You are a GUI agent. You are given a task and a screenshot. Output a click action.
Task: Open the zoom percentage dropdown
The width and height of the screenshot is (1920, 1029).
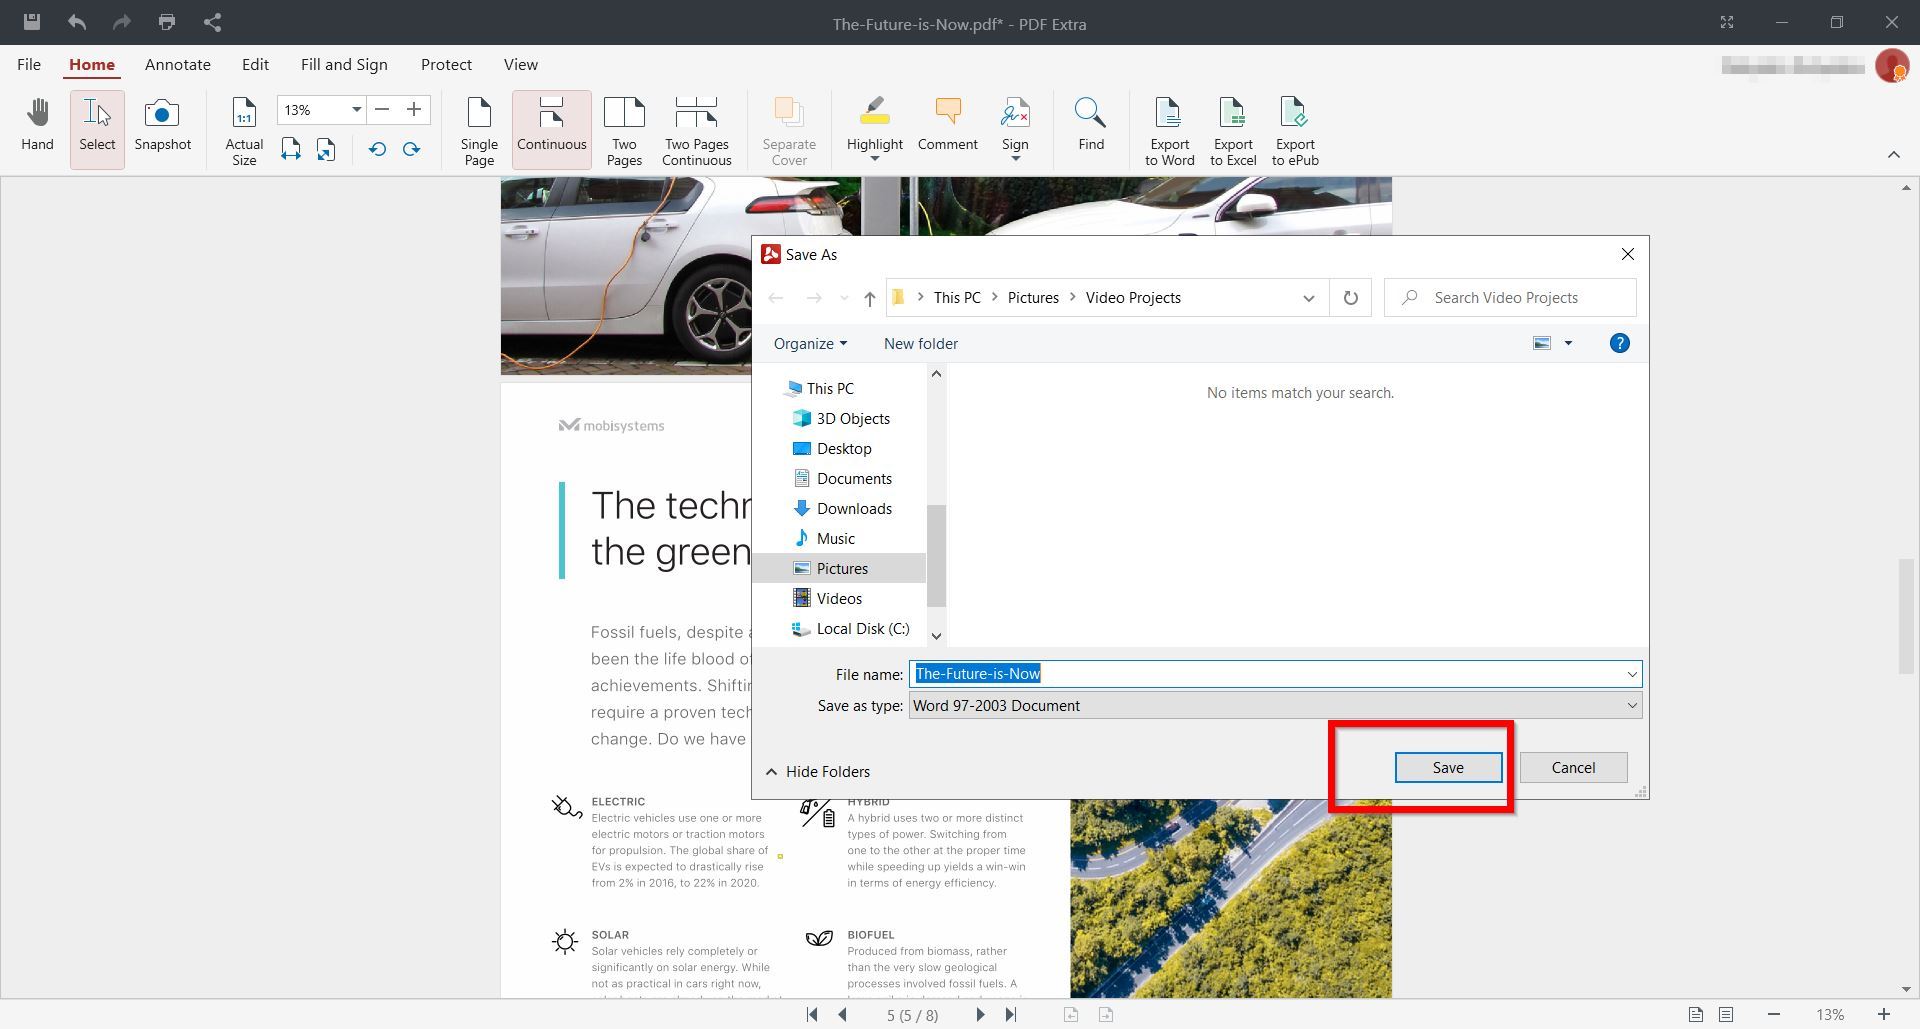click(x=355, y=110)
